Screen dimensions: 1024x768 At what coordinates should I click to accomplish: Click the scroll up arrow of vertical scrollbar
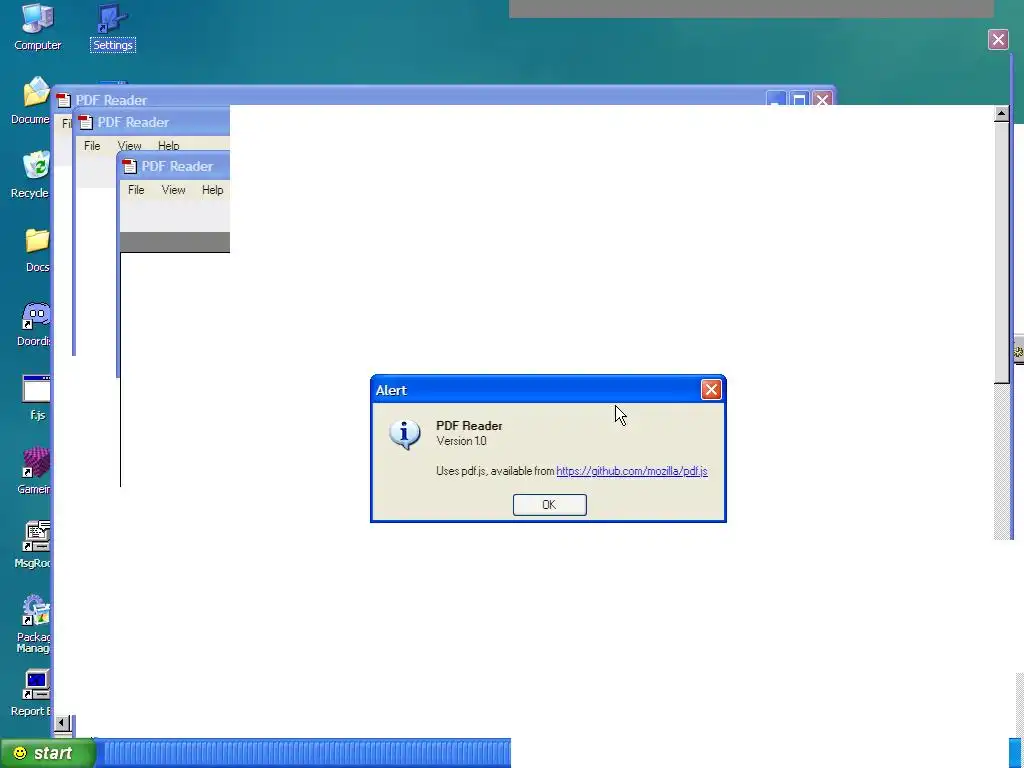pos(1001,114)
